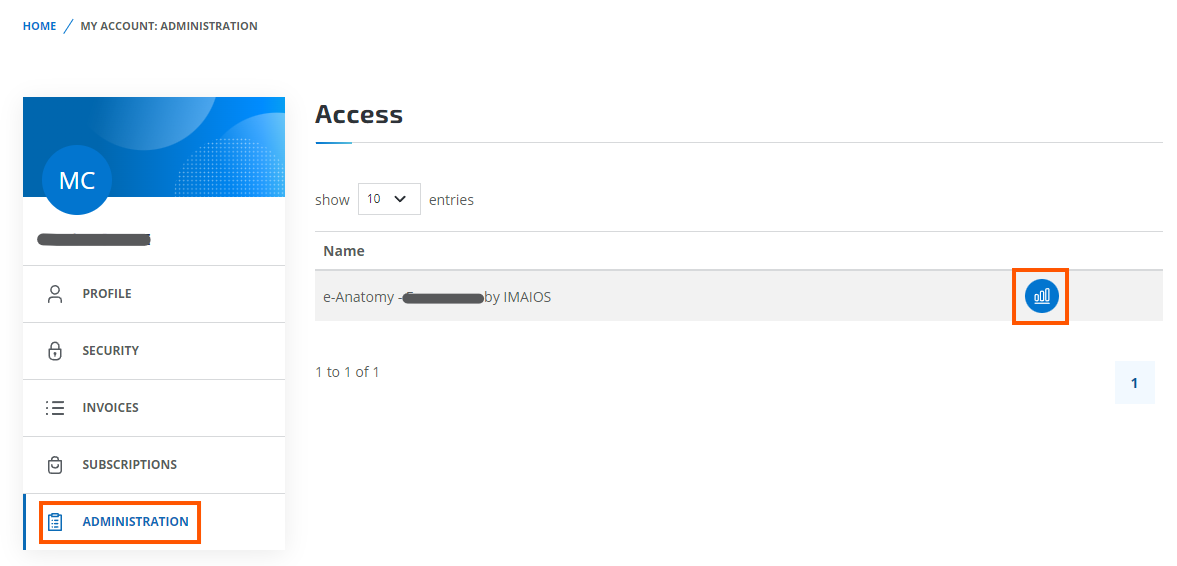The height and width of the screenshot is (566, 1177).
Task: Click the dropdown chevron beside 10
Action: tap(400, 199)
